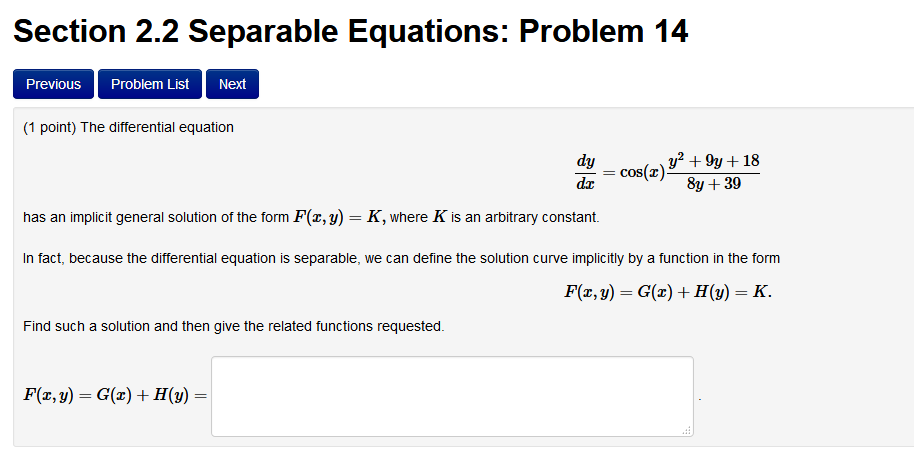Click the inline K in "where K is an arbitrary constant"

(438, 217)
